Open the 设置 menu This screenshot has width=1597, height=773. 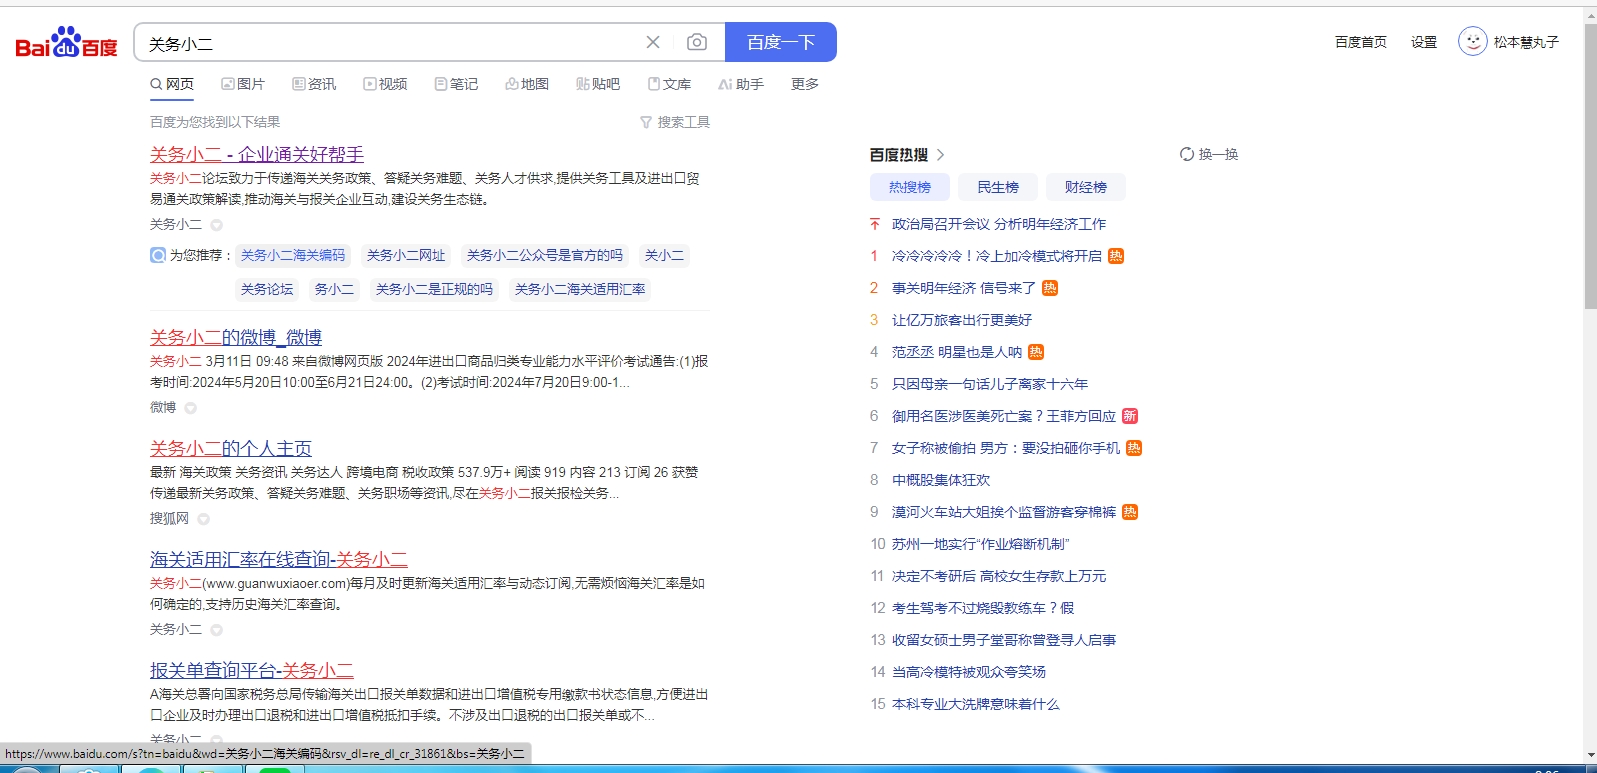click(x=1424, y=42)
